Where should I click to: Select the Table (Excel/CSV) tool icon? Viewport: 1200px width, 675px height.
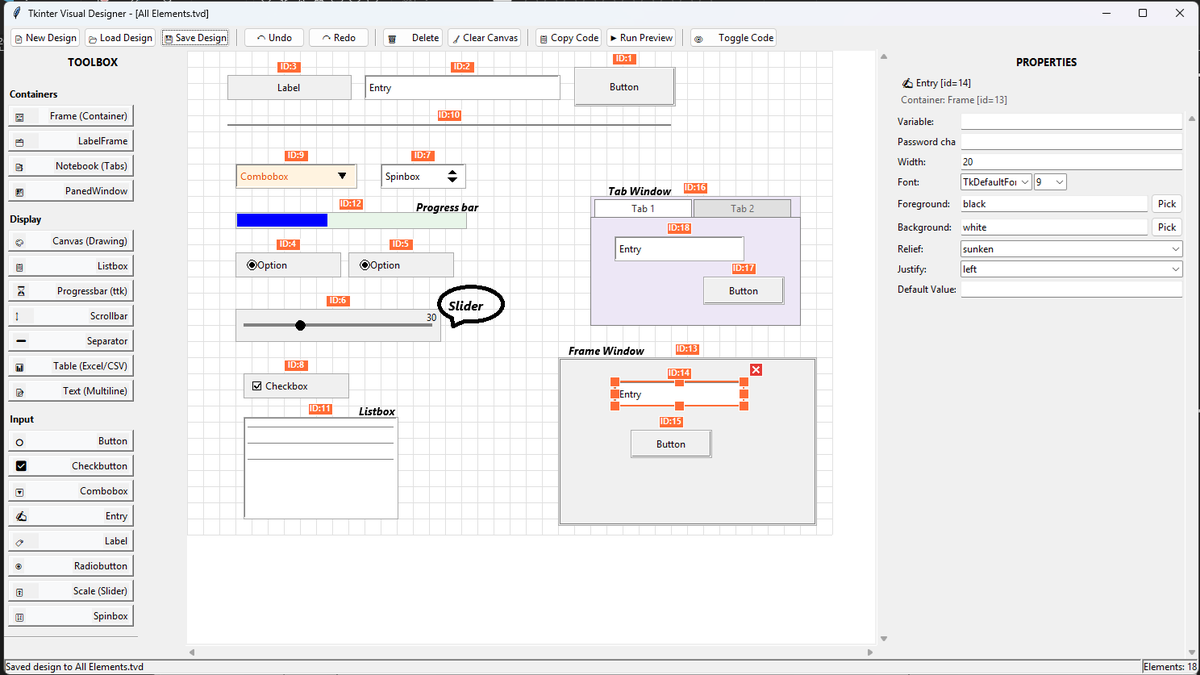tap(19, 367)
